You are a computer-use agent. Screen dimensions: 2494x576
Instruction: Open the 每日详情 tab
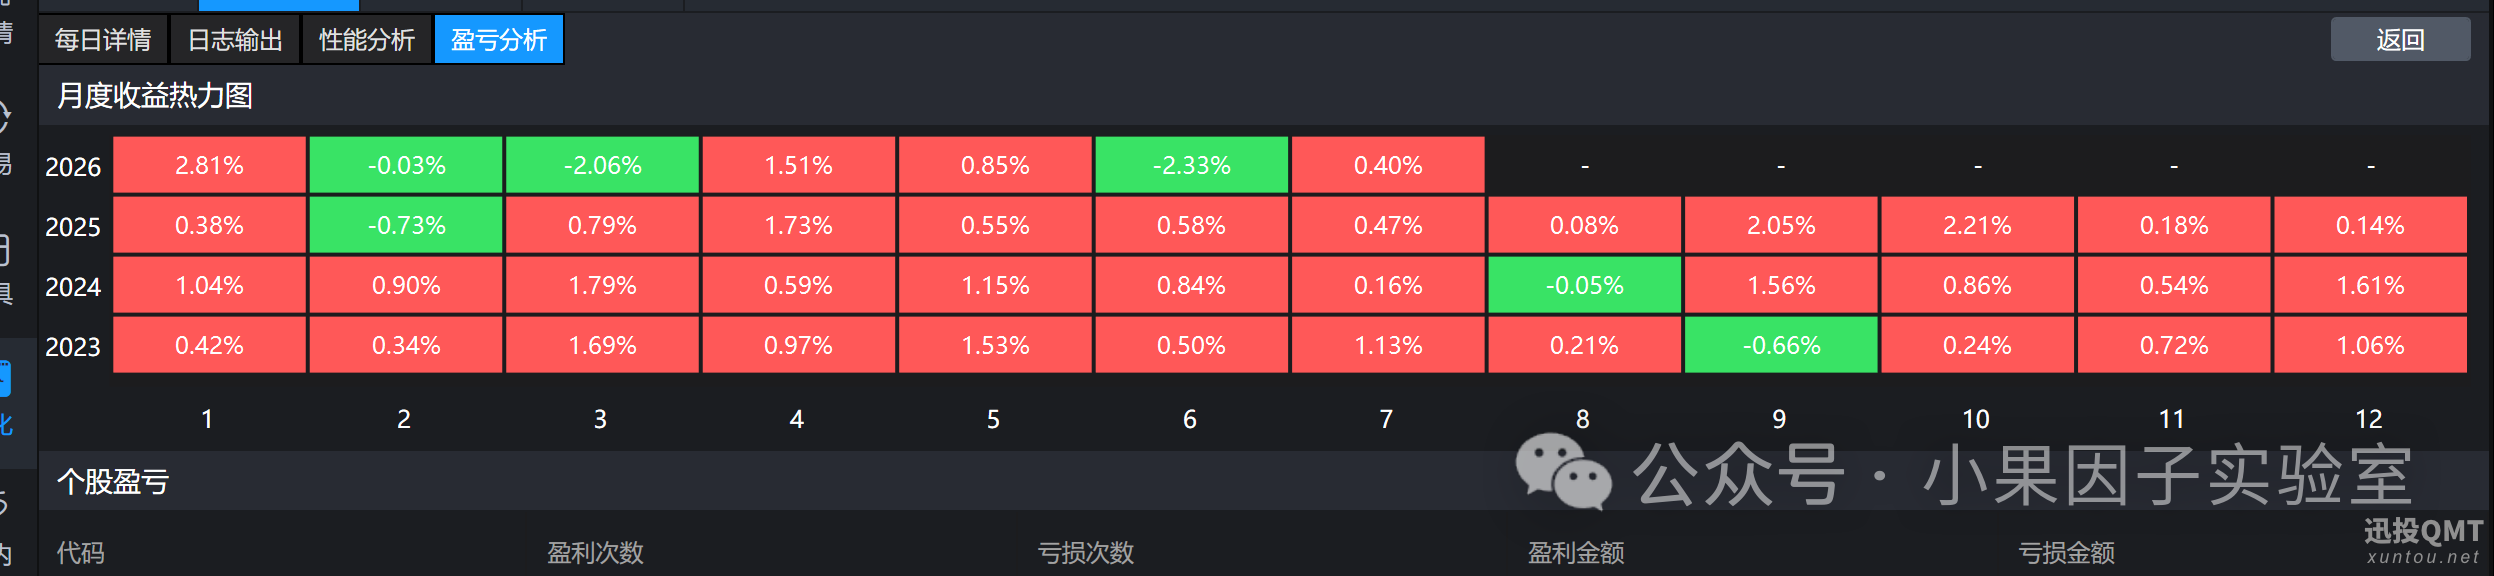[x=103, y=40]
